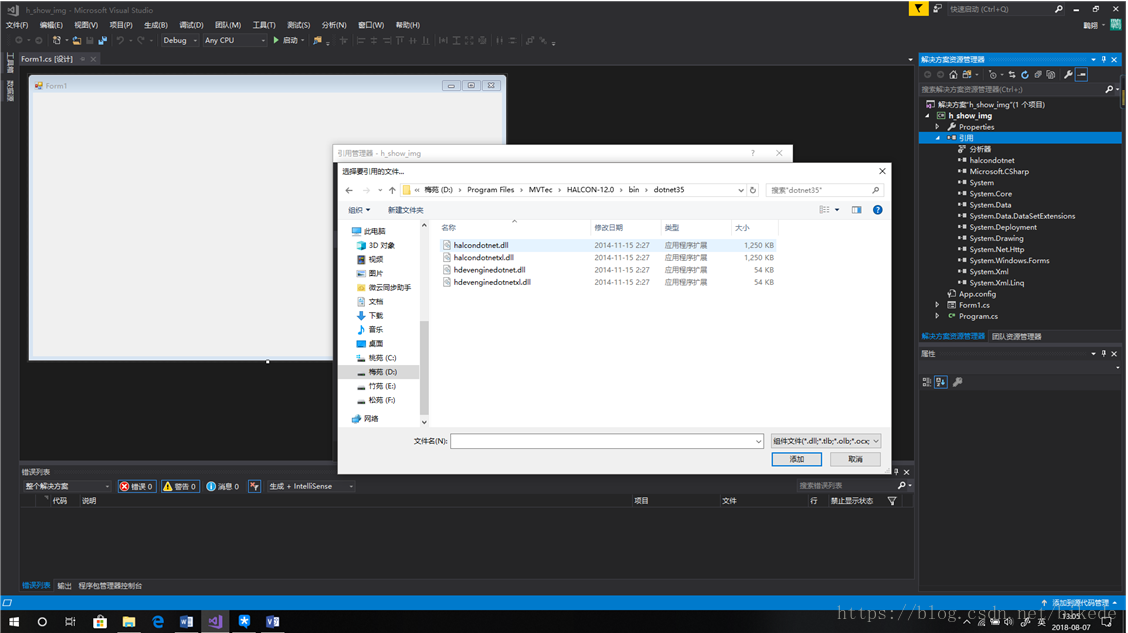The height and width of the screenshot is (633, 1128).
Task: Collapse the h_show_img project node
Action: (927, 116)
